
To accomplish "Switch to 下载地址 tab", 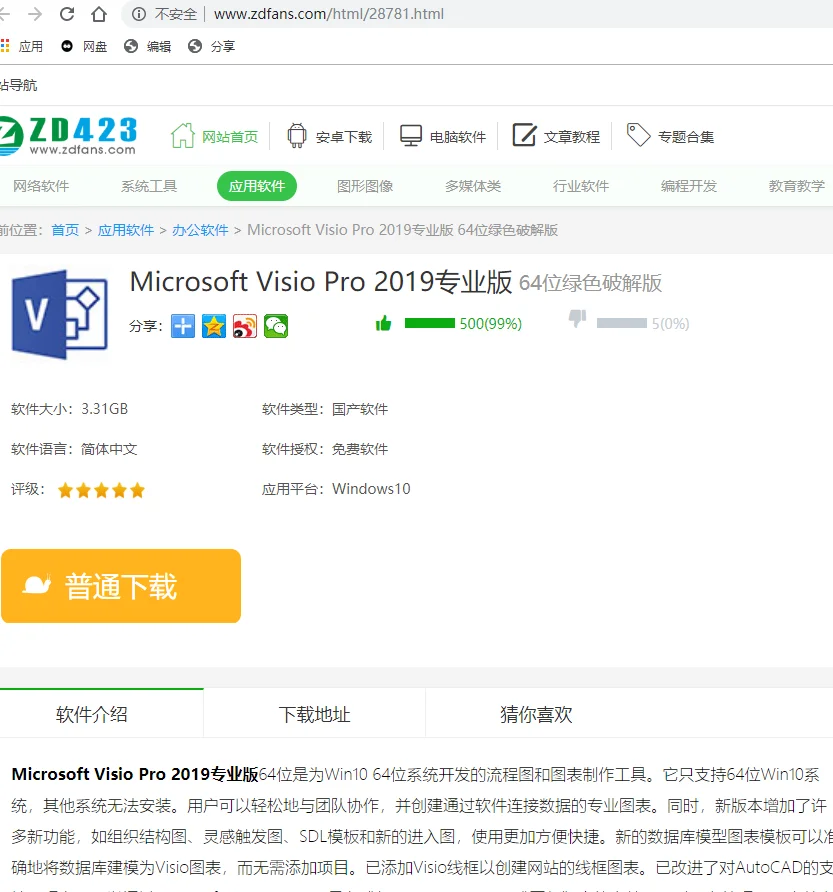I will (x=314, y=714).
